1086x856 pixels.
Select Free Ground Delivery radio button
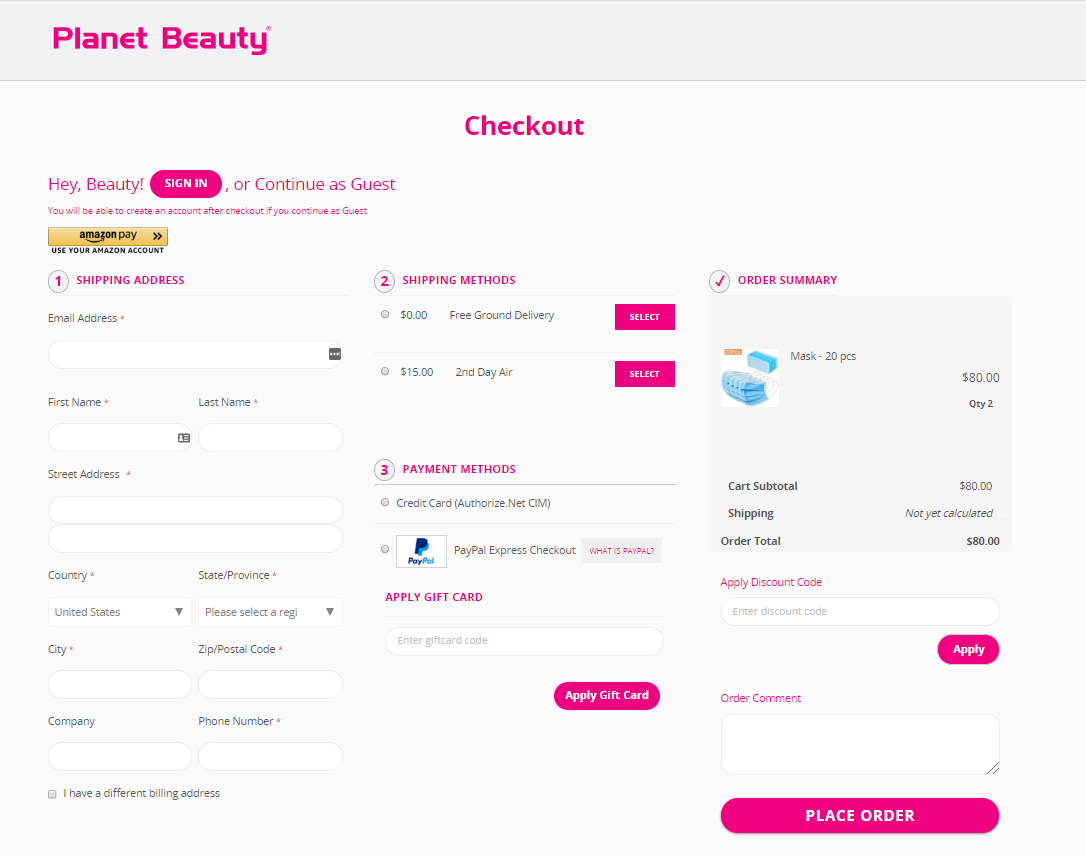(385, 314)
